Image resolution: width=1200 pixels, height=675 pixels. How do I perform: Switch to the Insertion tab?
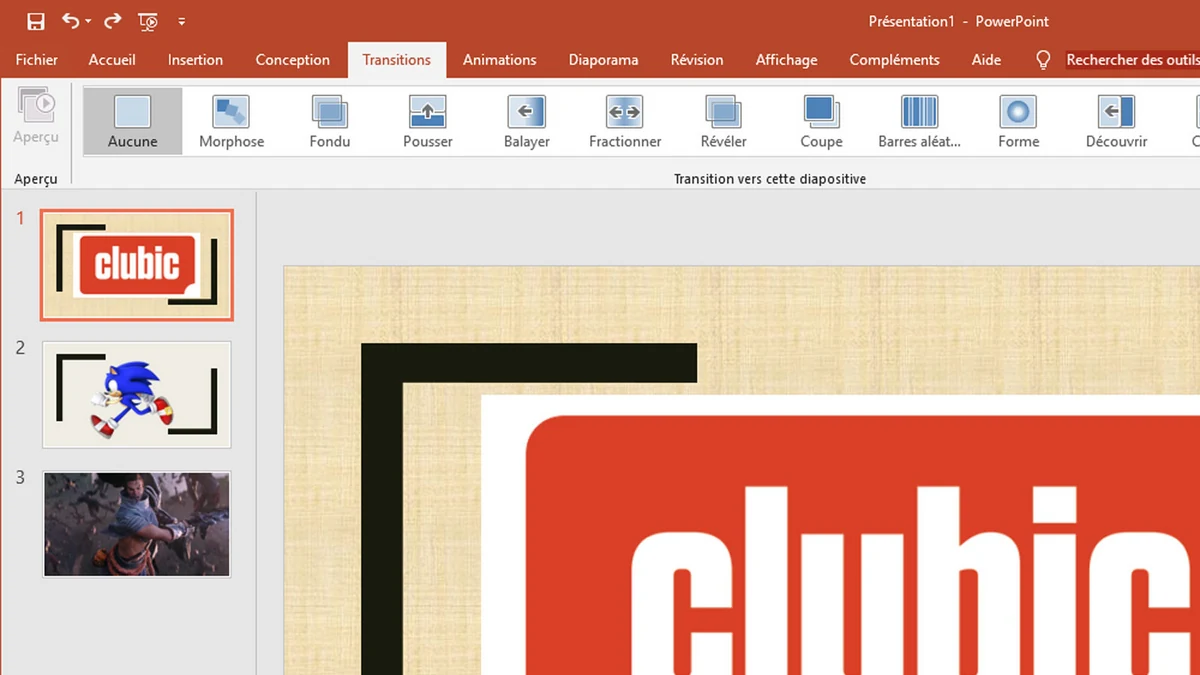[x=195, y=60]
